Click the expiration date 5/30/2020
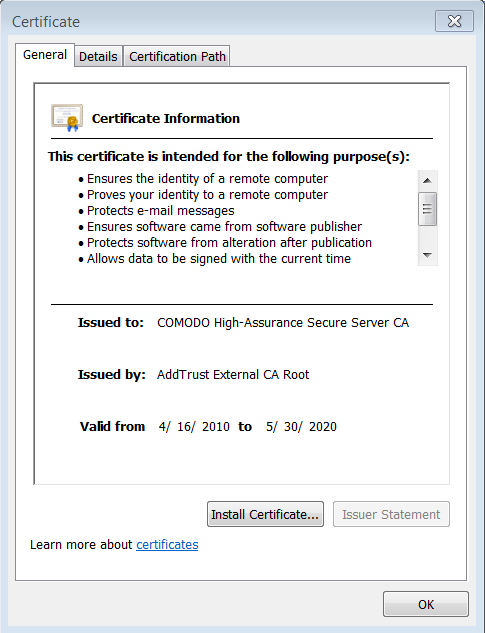The width and height of the screenshot is (485, 633). pyautogui.click(x=301, y=427)
